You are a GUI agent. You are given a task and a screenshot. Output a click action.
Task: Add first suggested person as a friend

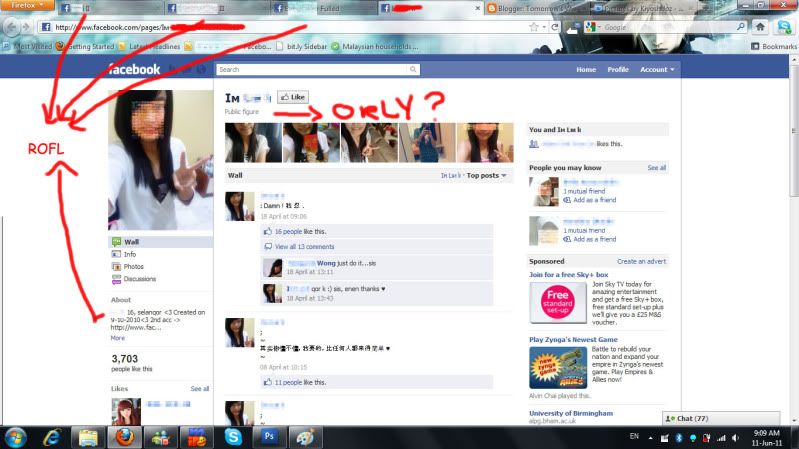[594, 200]
